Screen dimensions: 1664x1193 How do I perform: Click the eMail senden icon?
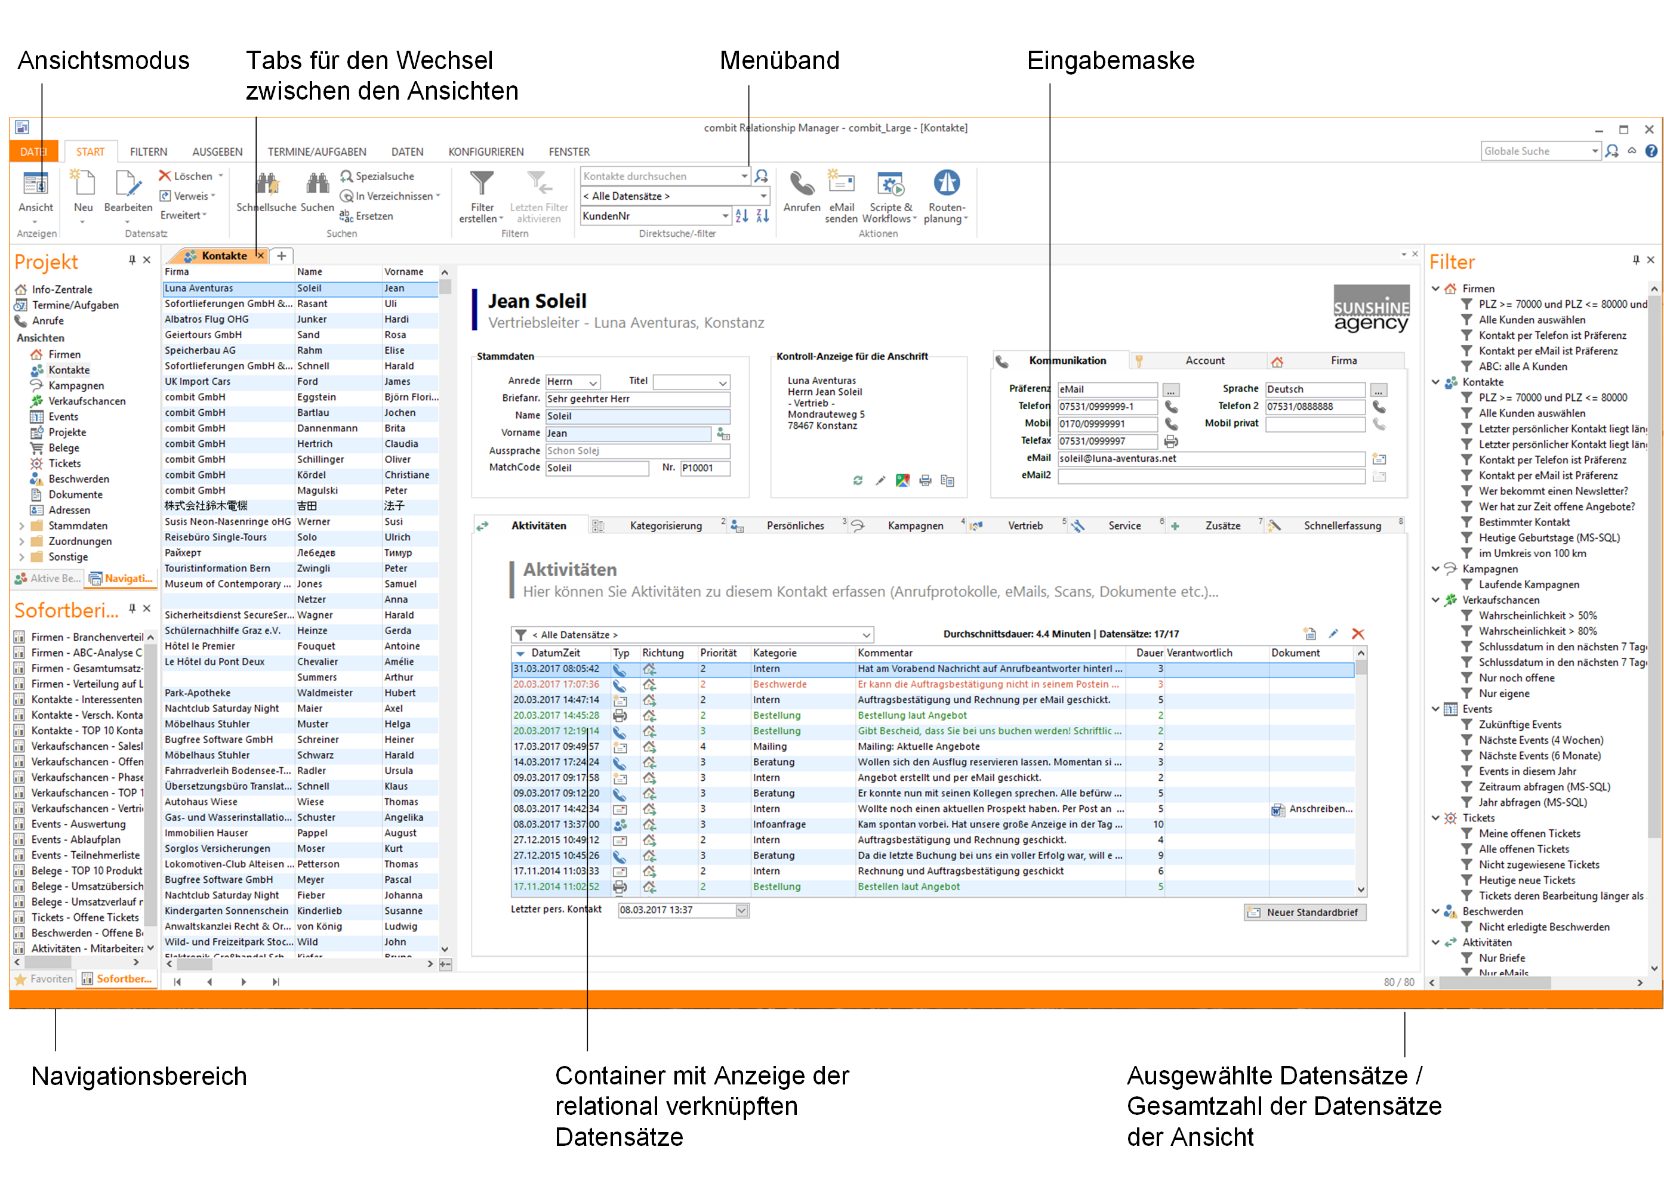pos(841,183)
